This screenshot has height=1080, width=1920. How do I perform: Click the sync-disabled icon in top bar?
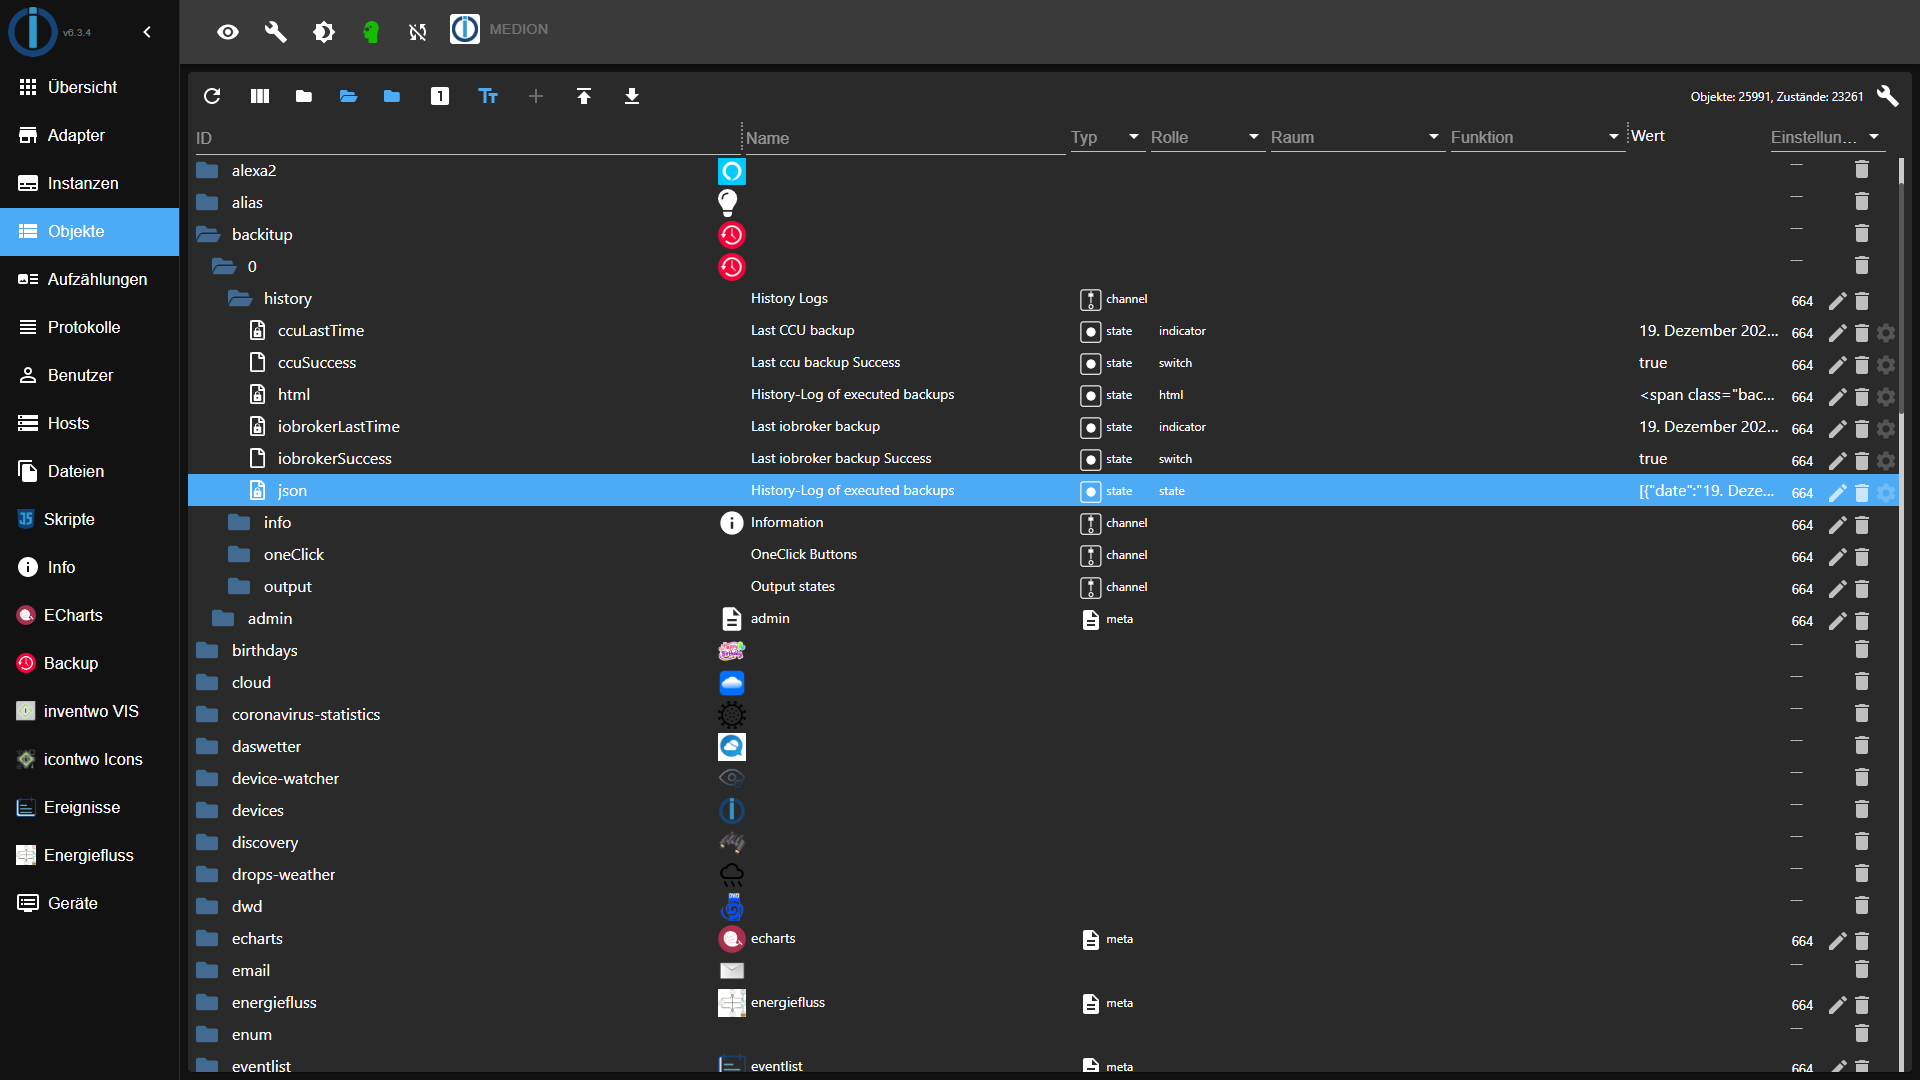tap(418, 32)
